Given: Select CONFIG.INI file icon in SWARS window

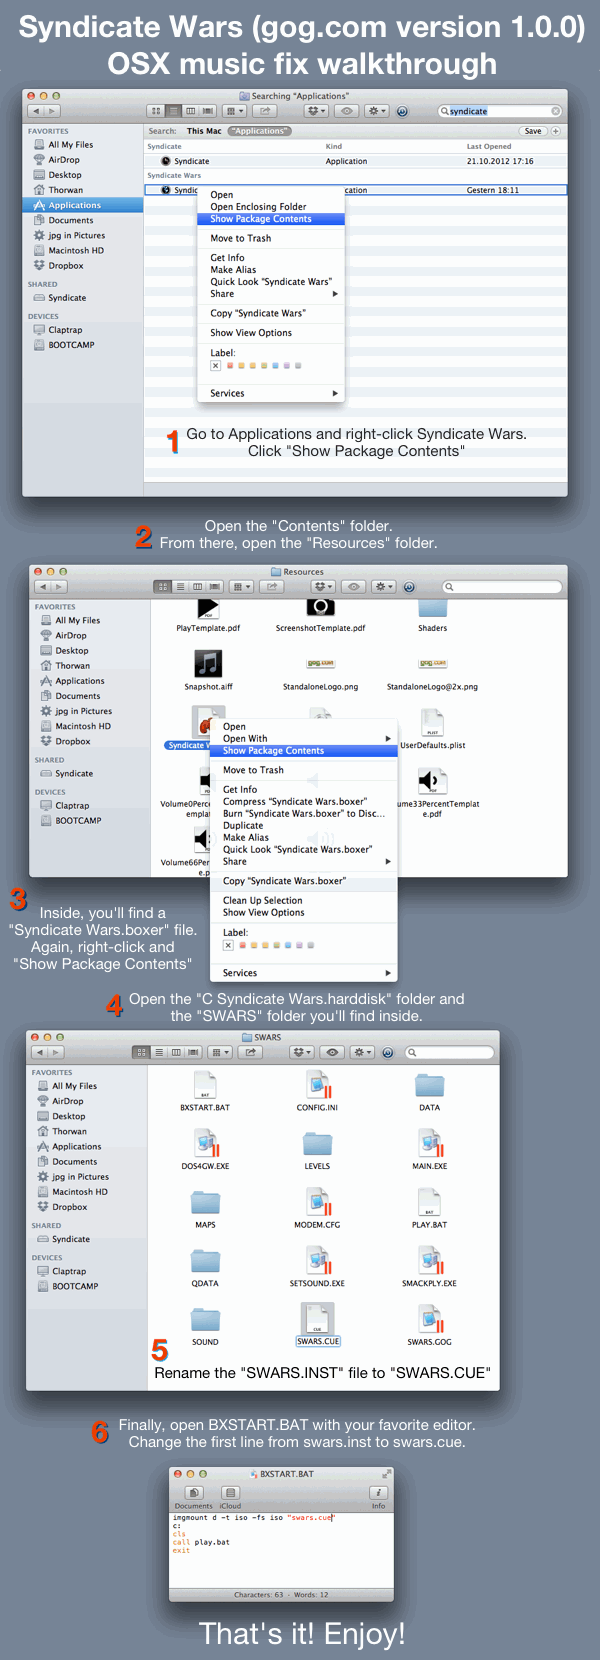Looking at the screenshot, I should (318, 1085).
